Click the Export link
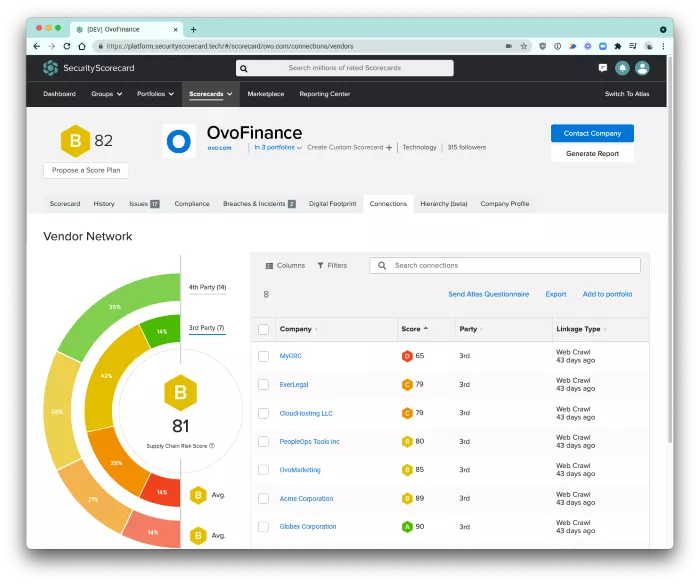700x584 pixels. pyautogui.click(x=556, y=294)
